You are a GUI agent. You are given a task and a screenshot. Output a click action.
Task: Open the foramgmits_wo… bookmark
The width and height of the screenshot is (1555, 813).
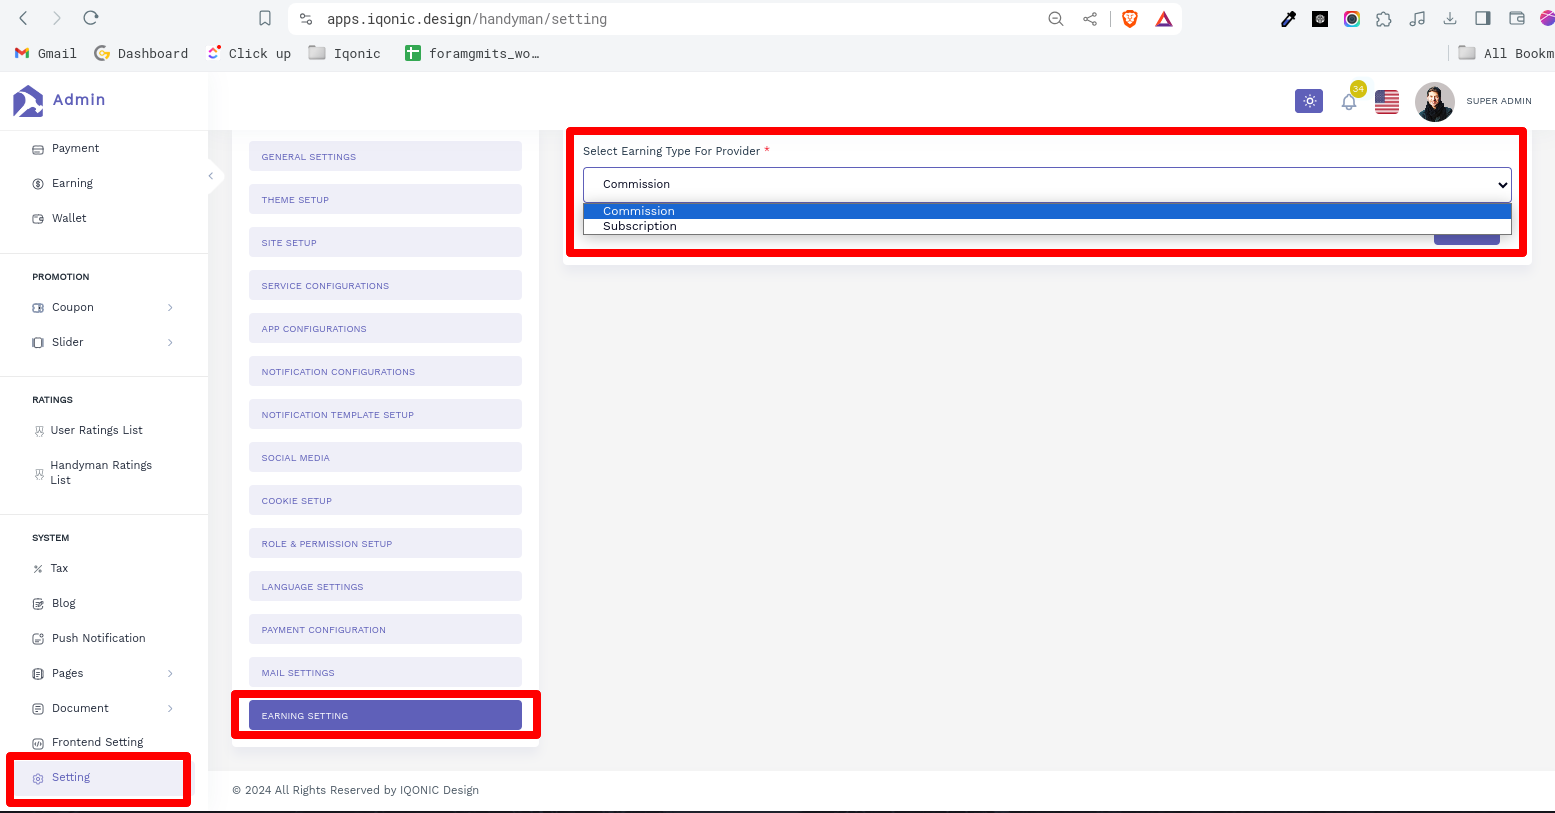(472, 53)
